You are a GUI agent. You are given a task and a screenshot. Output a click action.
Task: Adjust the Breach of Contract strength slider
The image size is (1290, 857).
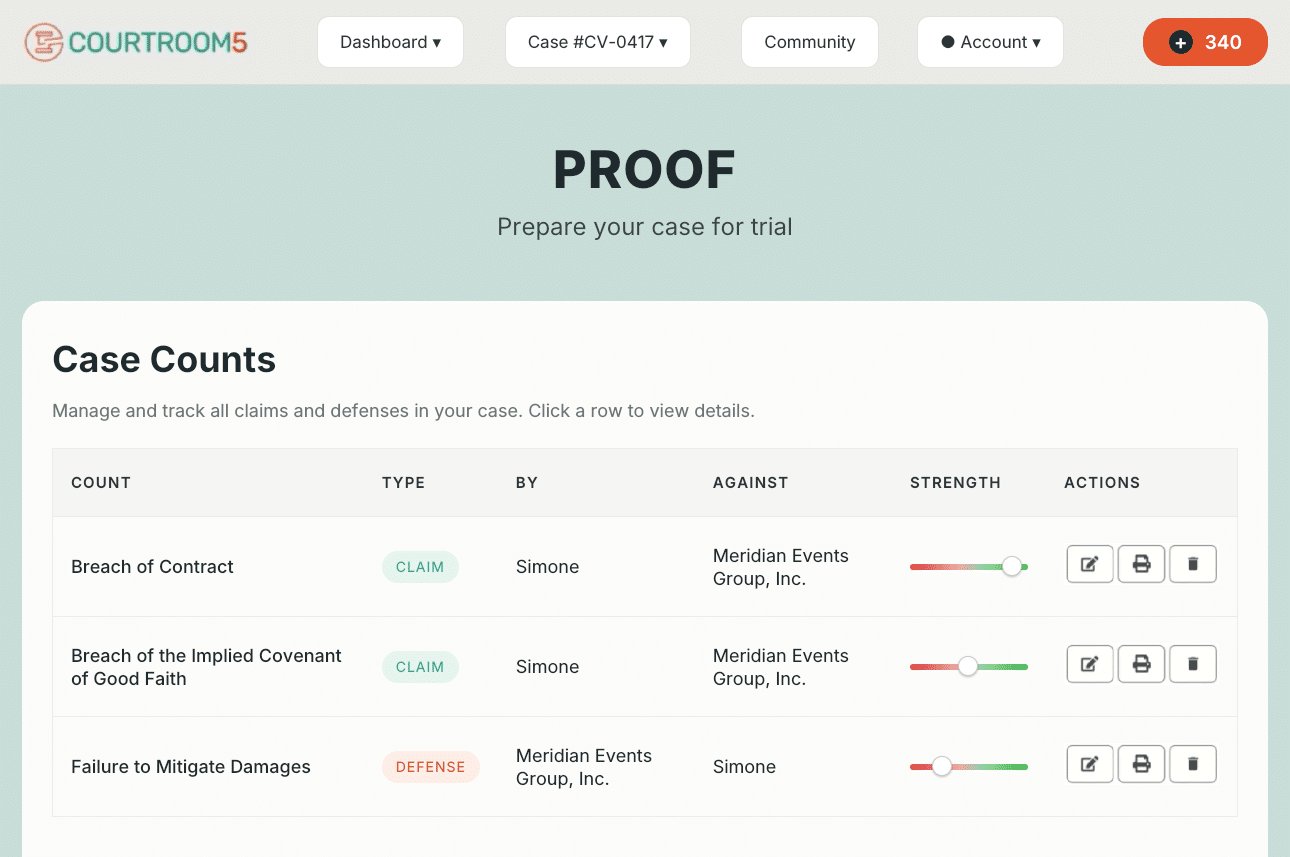click(x=1012, y=566)
